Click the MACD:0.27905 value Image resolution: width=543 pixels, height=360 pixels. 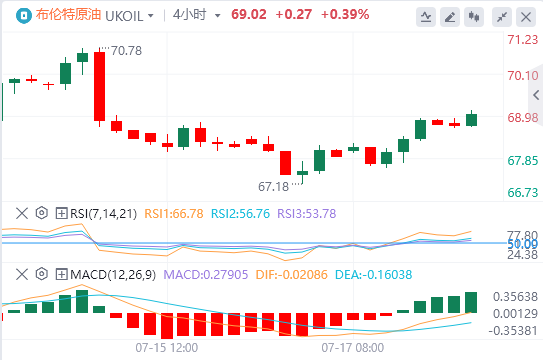(x=206, y=275)
